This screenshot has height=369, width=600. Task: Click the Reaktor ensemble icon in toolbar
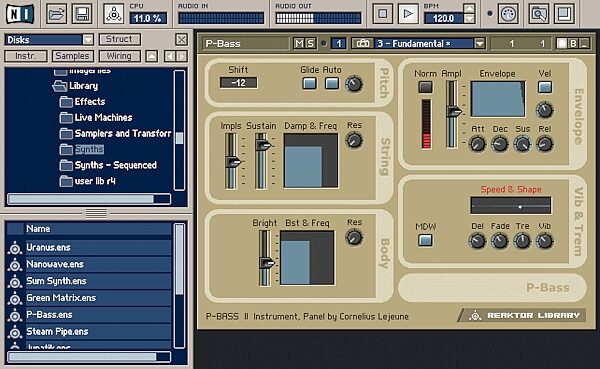click(114, 14)
